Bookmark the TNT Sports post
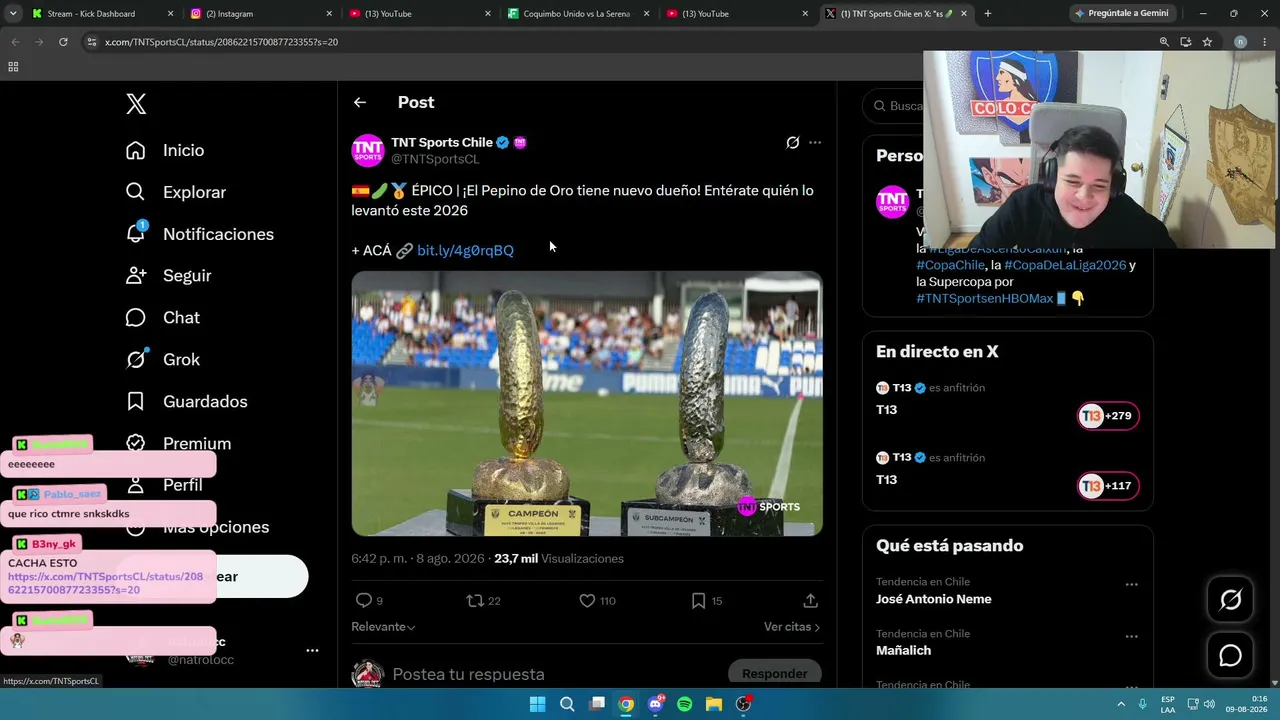 pos(699,600)
